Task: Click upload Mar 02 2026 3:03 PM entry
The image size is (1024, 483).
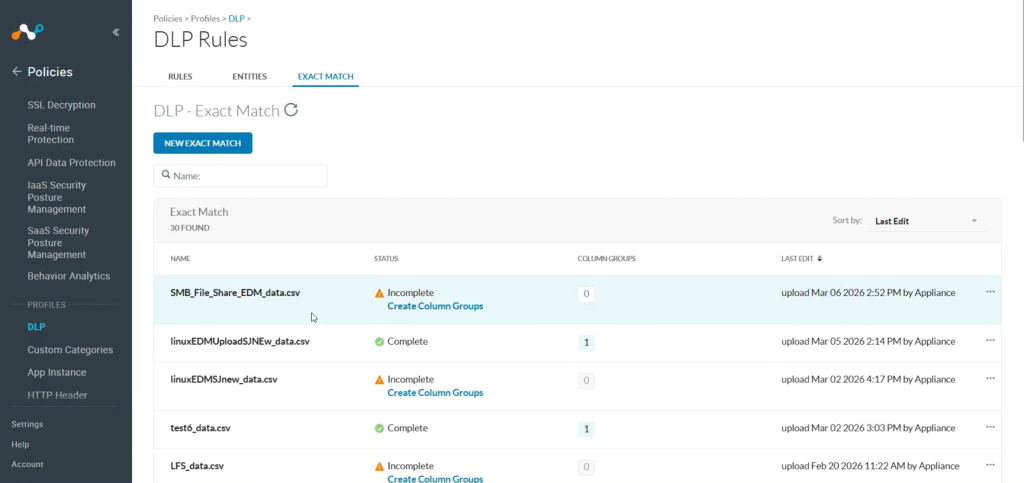Action: click(869, 428)
